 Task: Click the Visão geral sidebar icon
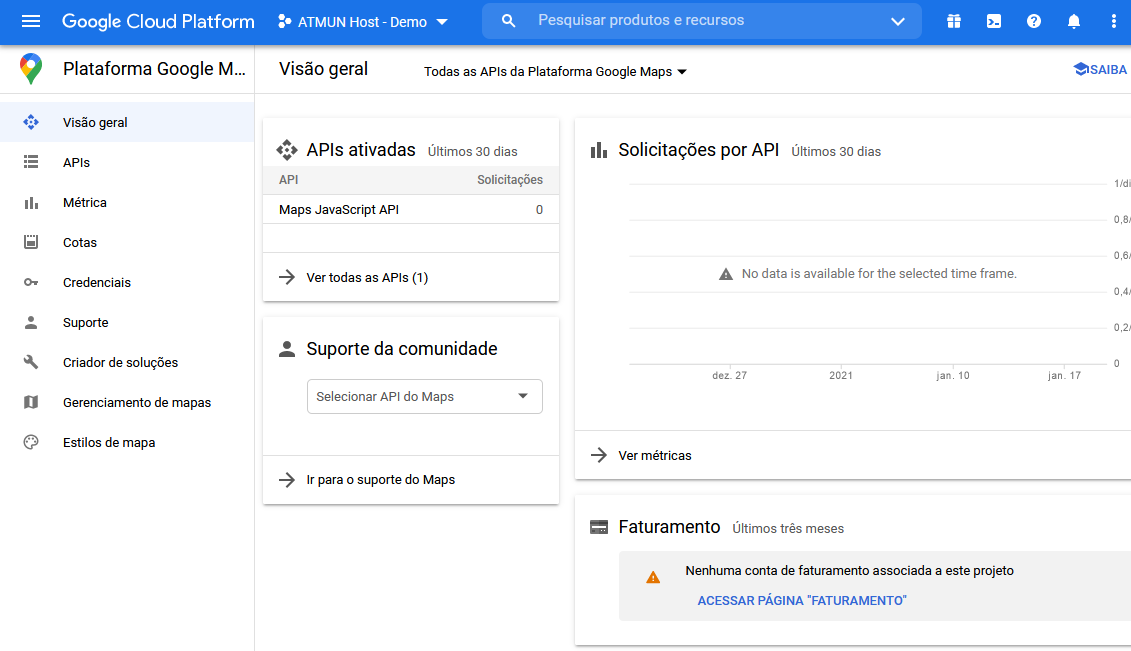(x=31, y=123)
